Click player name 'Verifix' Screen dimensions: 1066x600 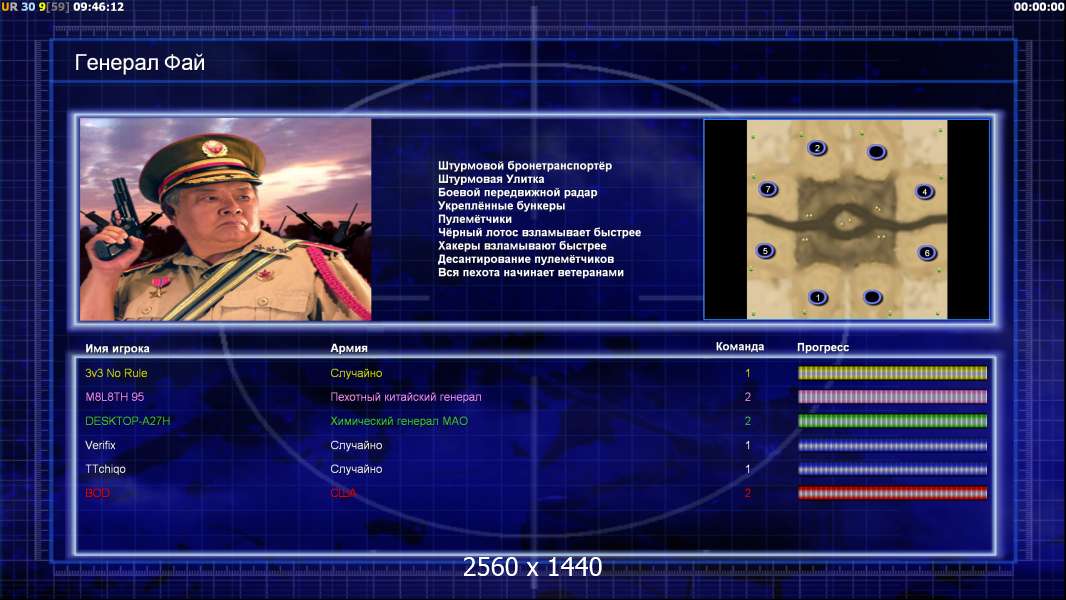100,445
